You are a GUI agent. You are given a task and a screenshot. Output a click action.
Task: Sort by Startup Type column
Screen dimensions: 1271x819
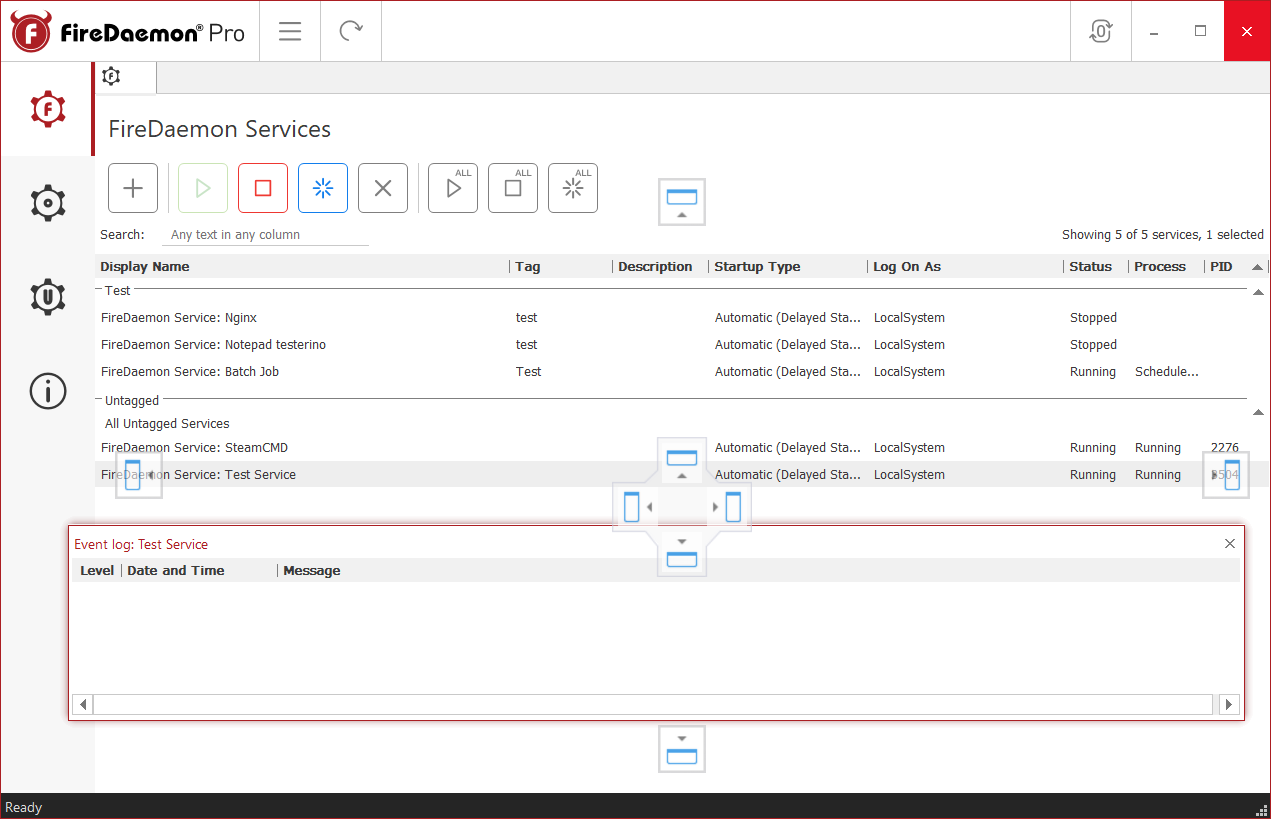pos(788,267)
